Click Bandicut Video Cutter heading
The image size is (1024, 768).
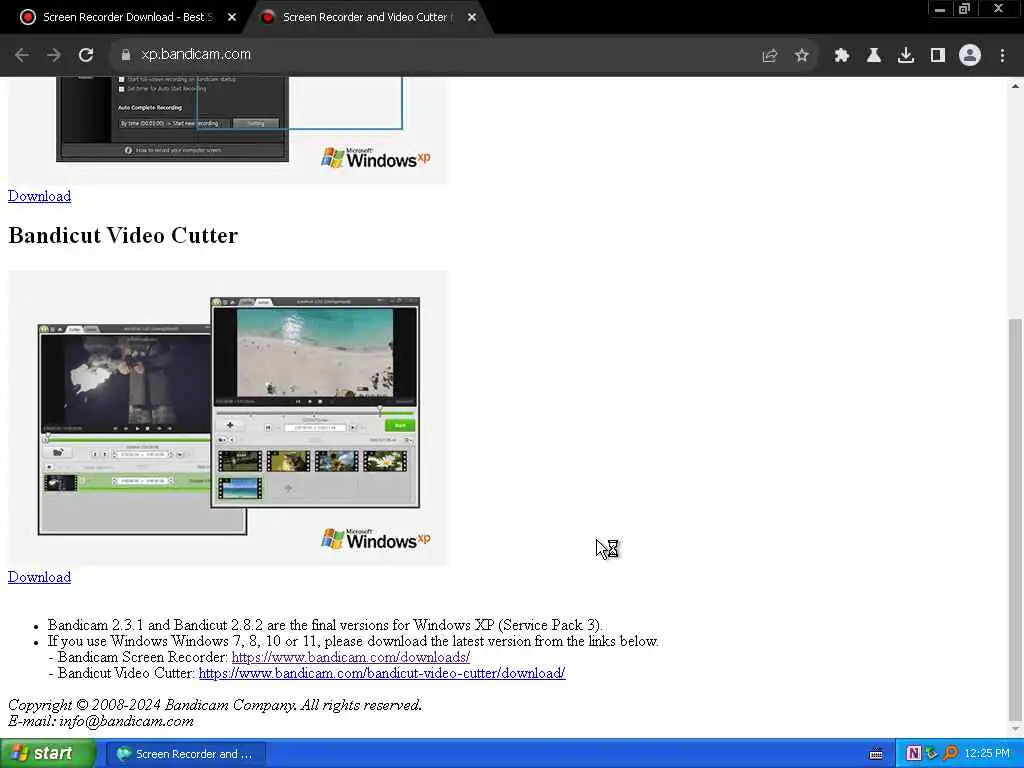pos(123,235)
